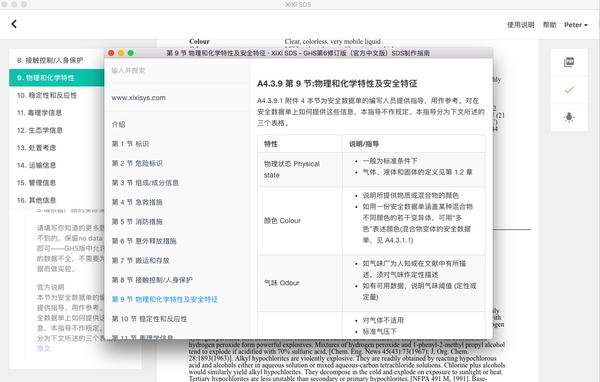Screen dimensions: 600x382
Task: Open 第 2 节 危险标识 in guide contents
Action: [x=137, y=163]
